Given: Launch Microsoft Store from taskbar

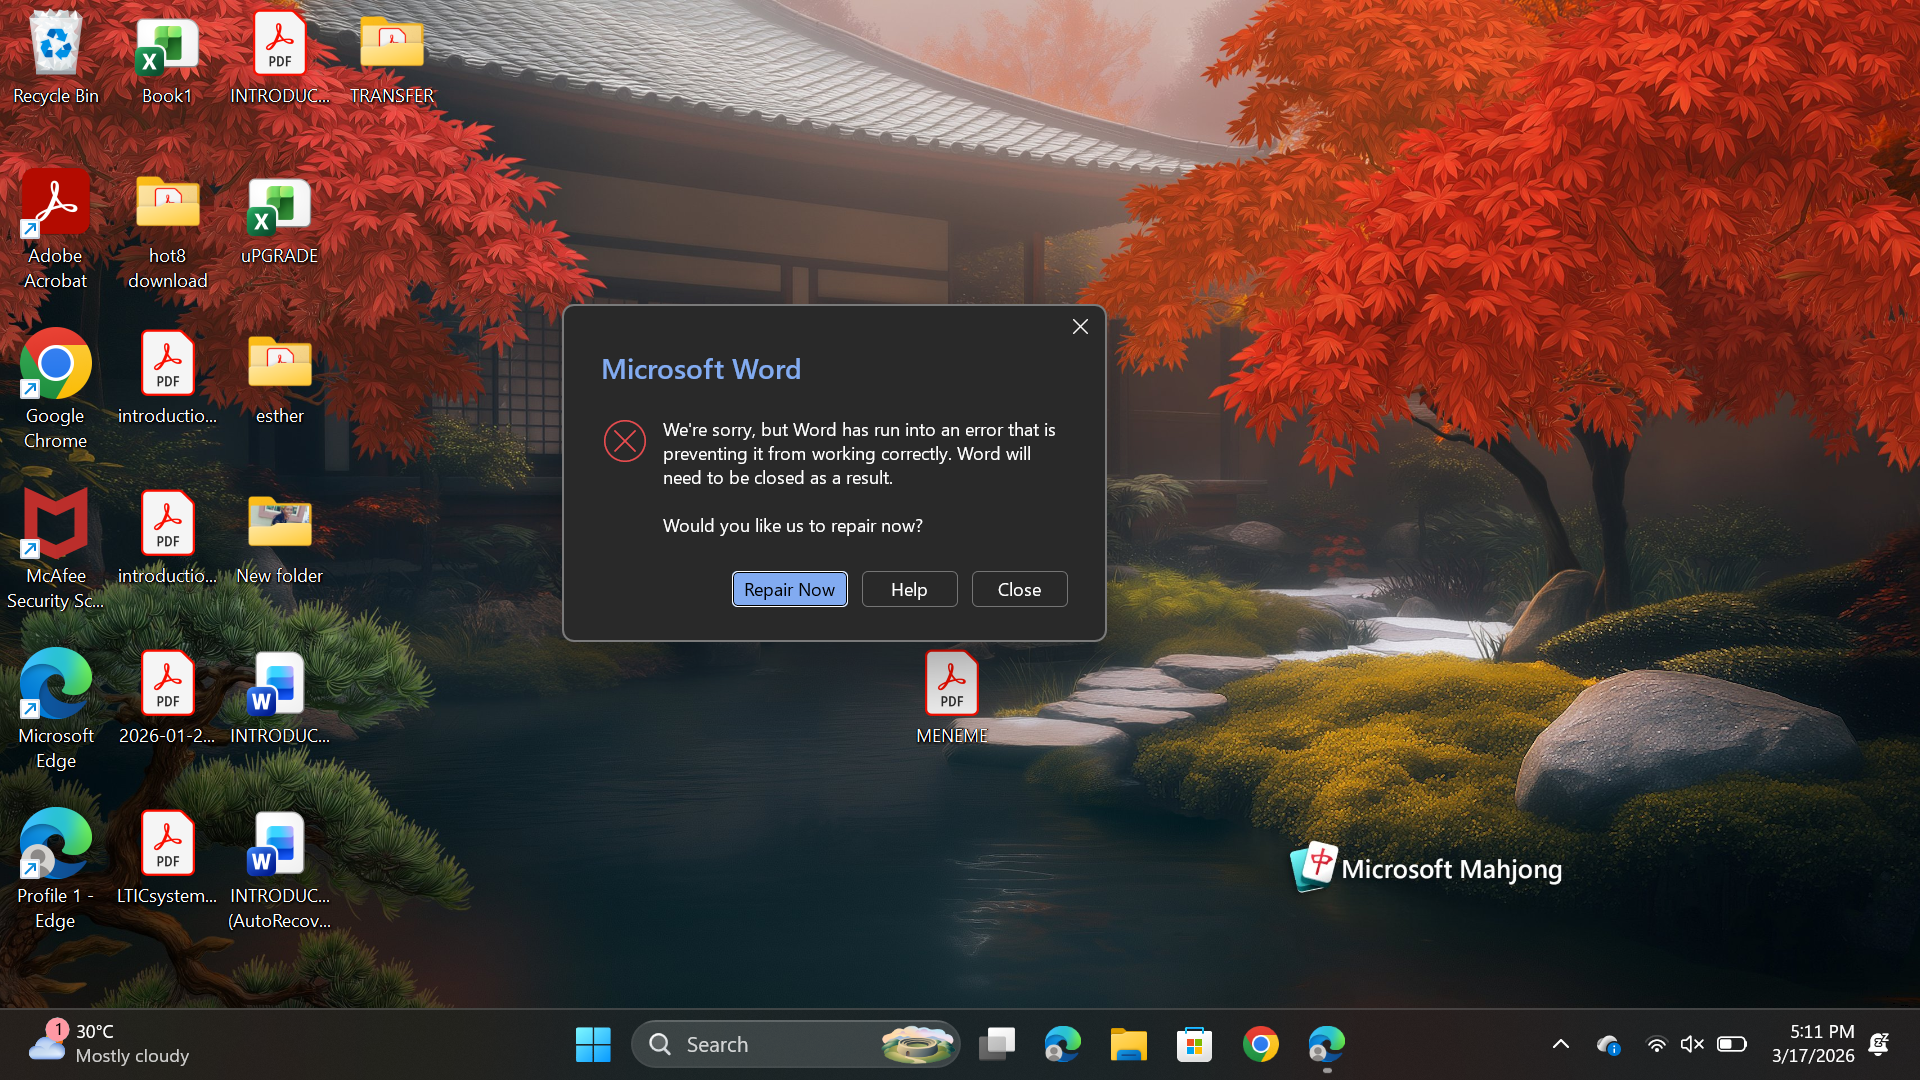Looking at the screenshot, I should click(1194, 1044).
